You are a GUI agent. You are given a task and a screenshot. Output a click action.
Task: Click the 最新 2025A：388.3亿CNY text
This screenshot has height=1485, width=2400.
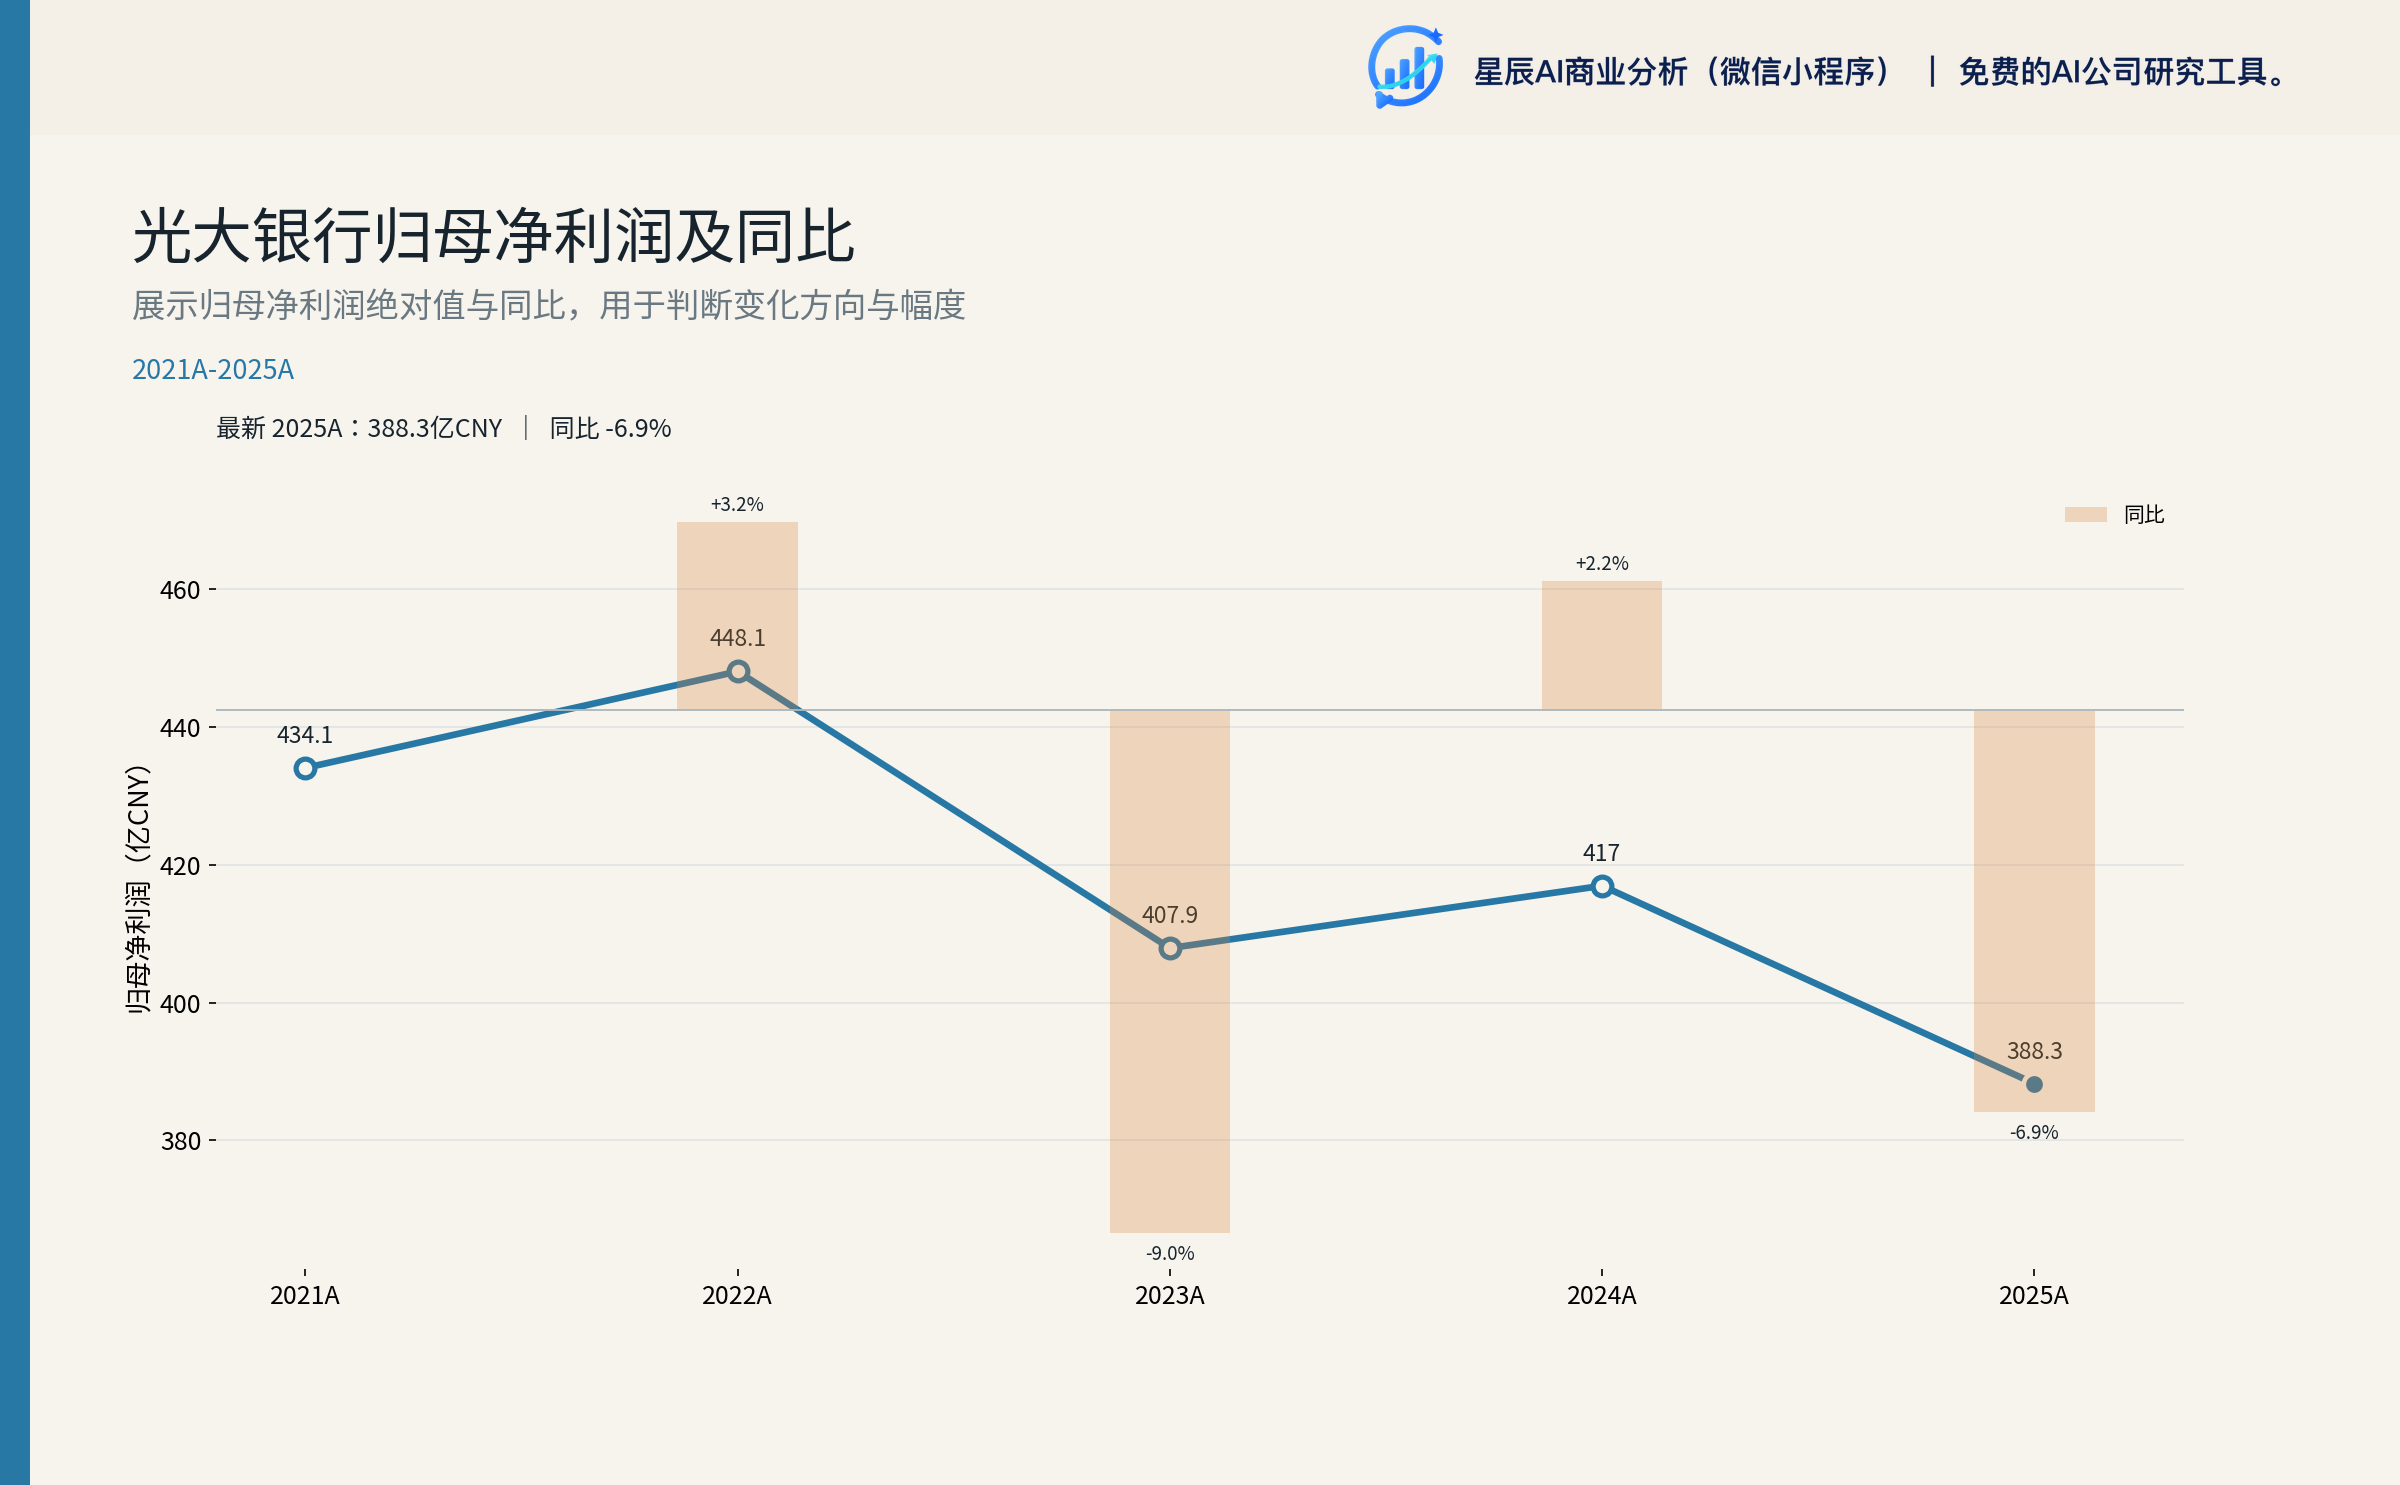359,428
